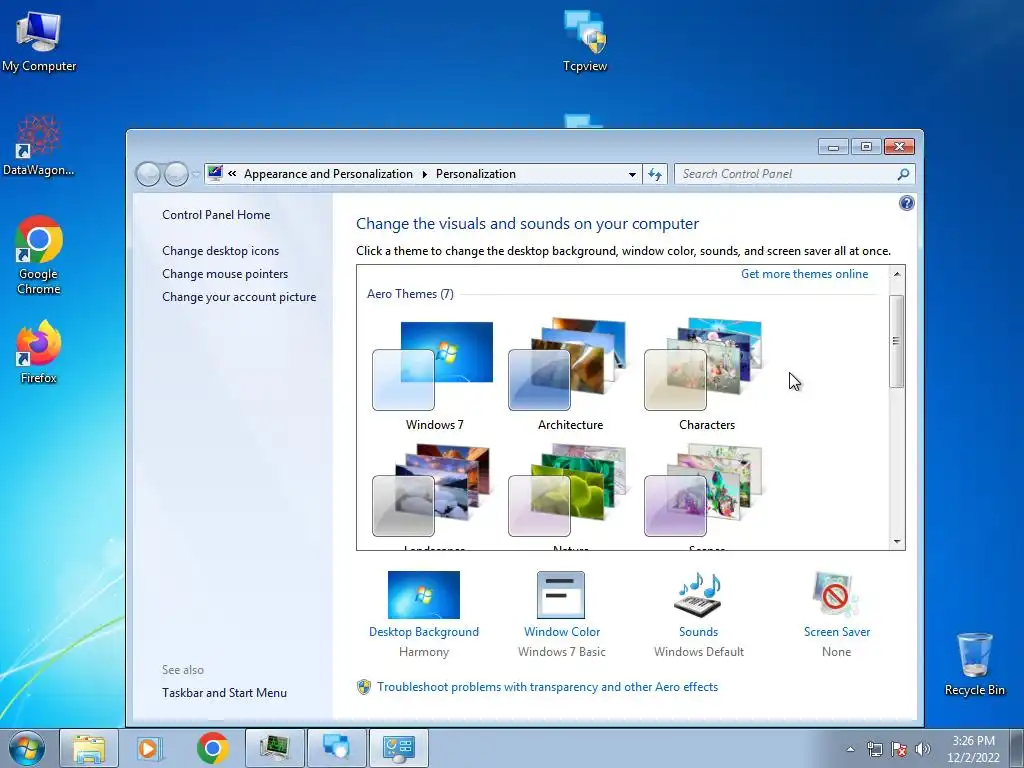Open Get more themes online link
This screenshot has height=768, width=1024.
click(x=805, y=274)
